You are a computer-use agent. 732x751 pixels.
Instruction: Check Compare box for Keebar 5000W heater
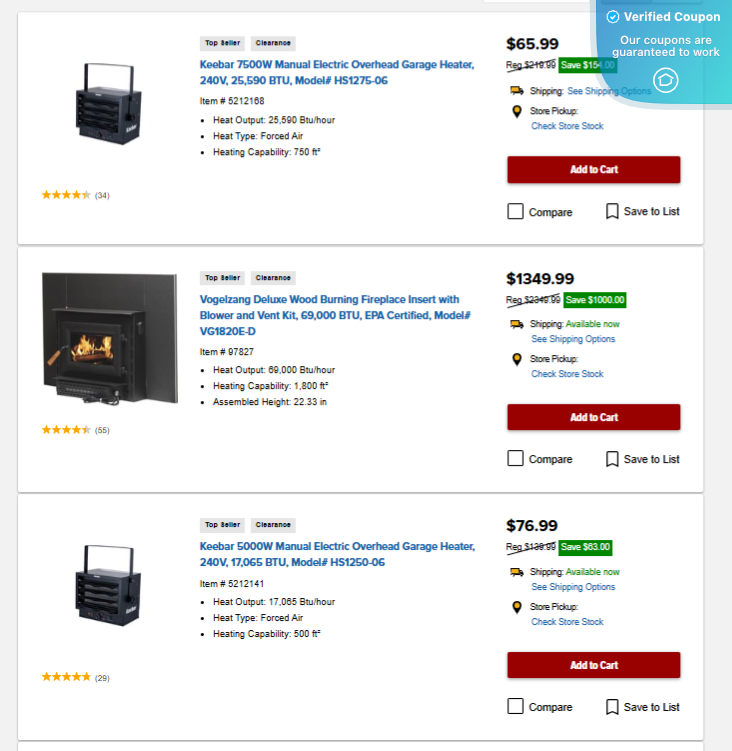click(516, 707)
